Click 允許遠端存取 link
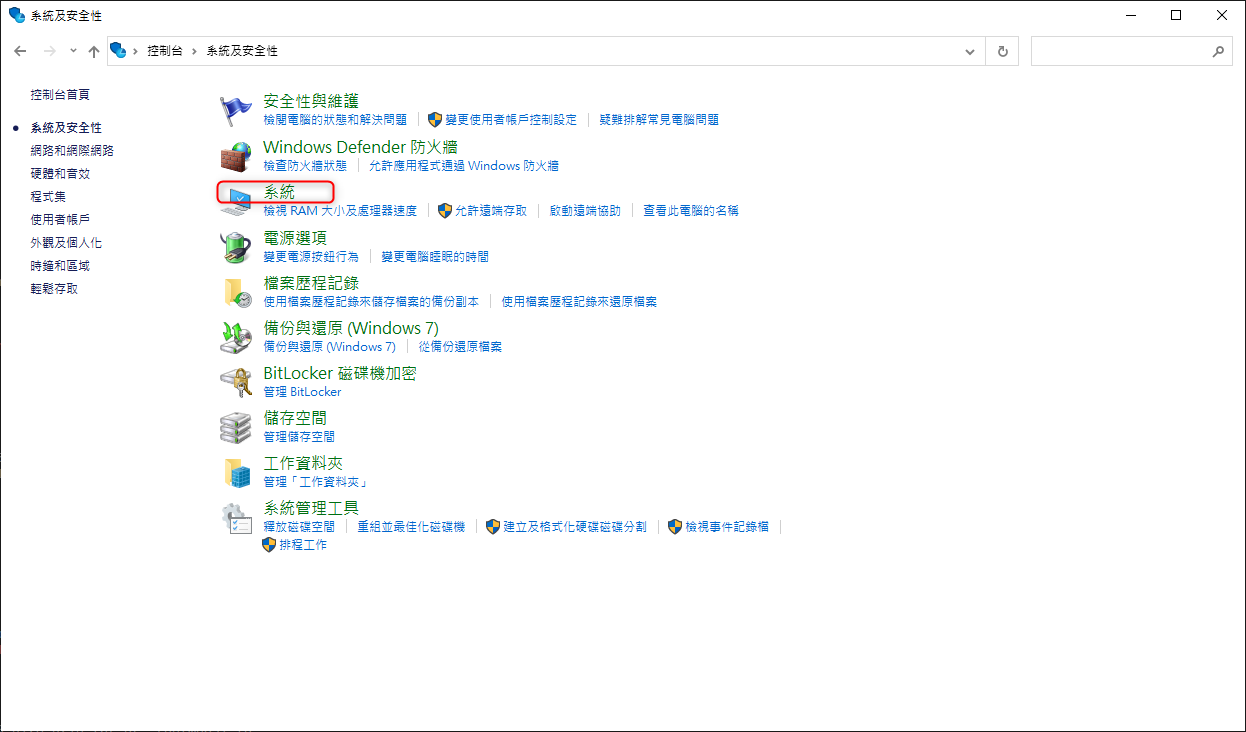The height and width of the screenshot is (732, 1246). [491, 211]
